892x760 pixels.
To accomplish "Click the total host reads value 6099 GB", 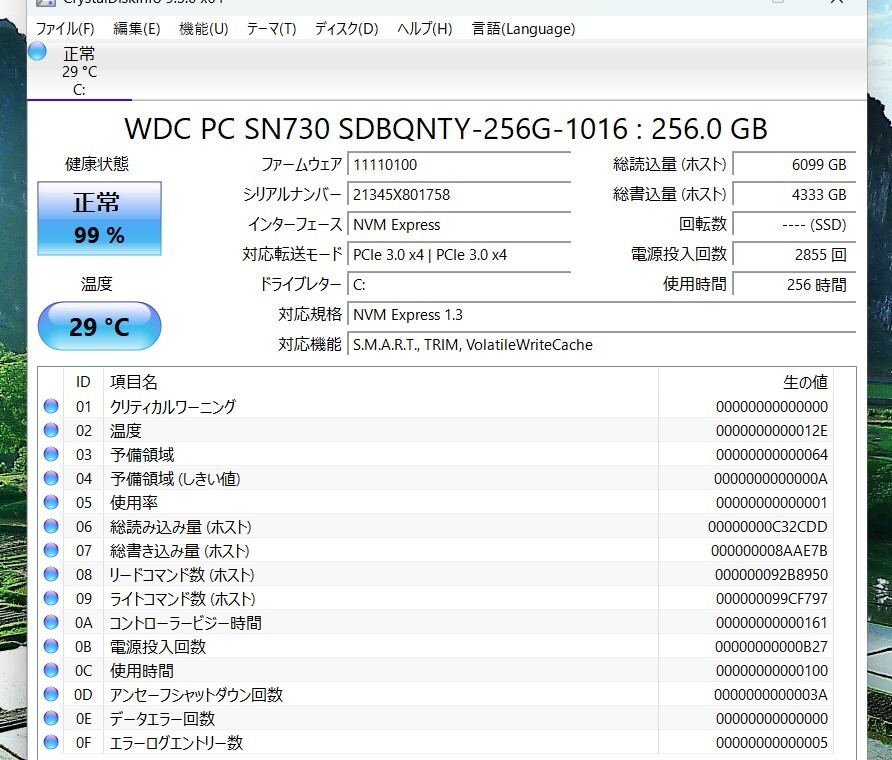I will coord(794,165).
